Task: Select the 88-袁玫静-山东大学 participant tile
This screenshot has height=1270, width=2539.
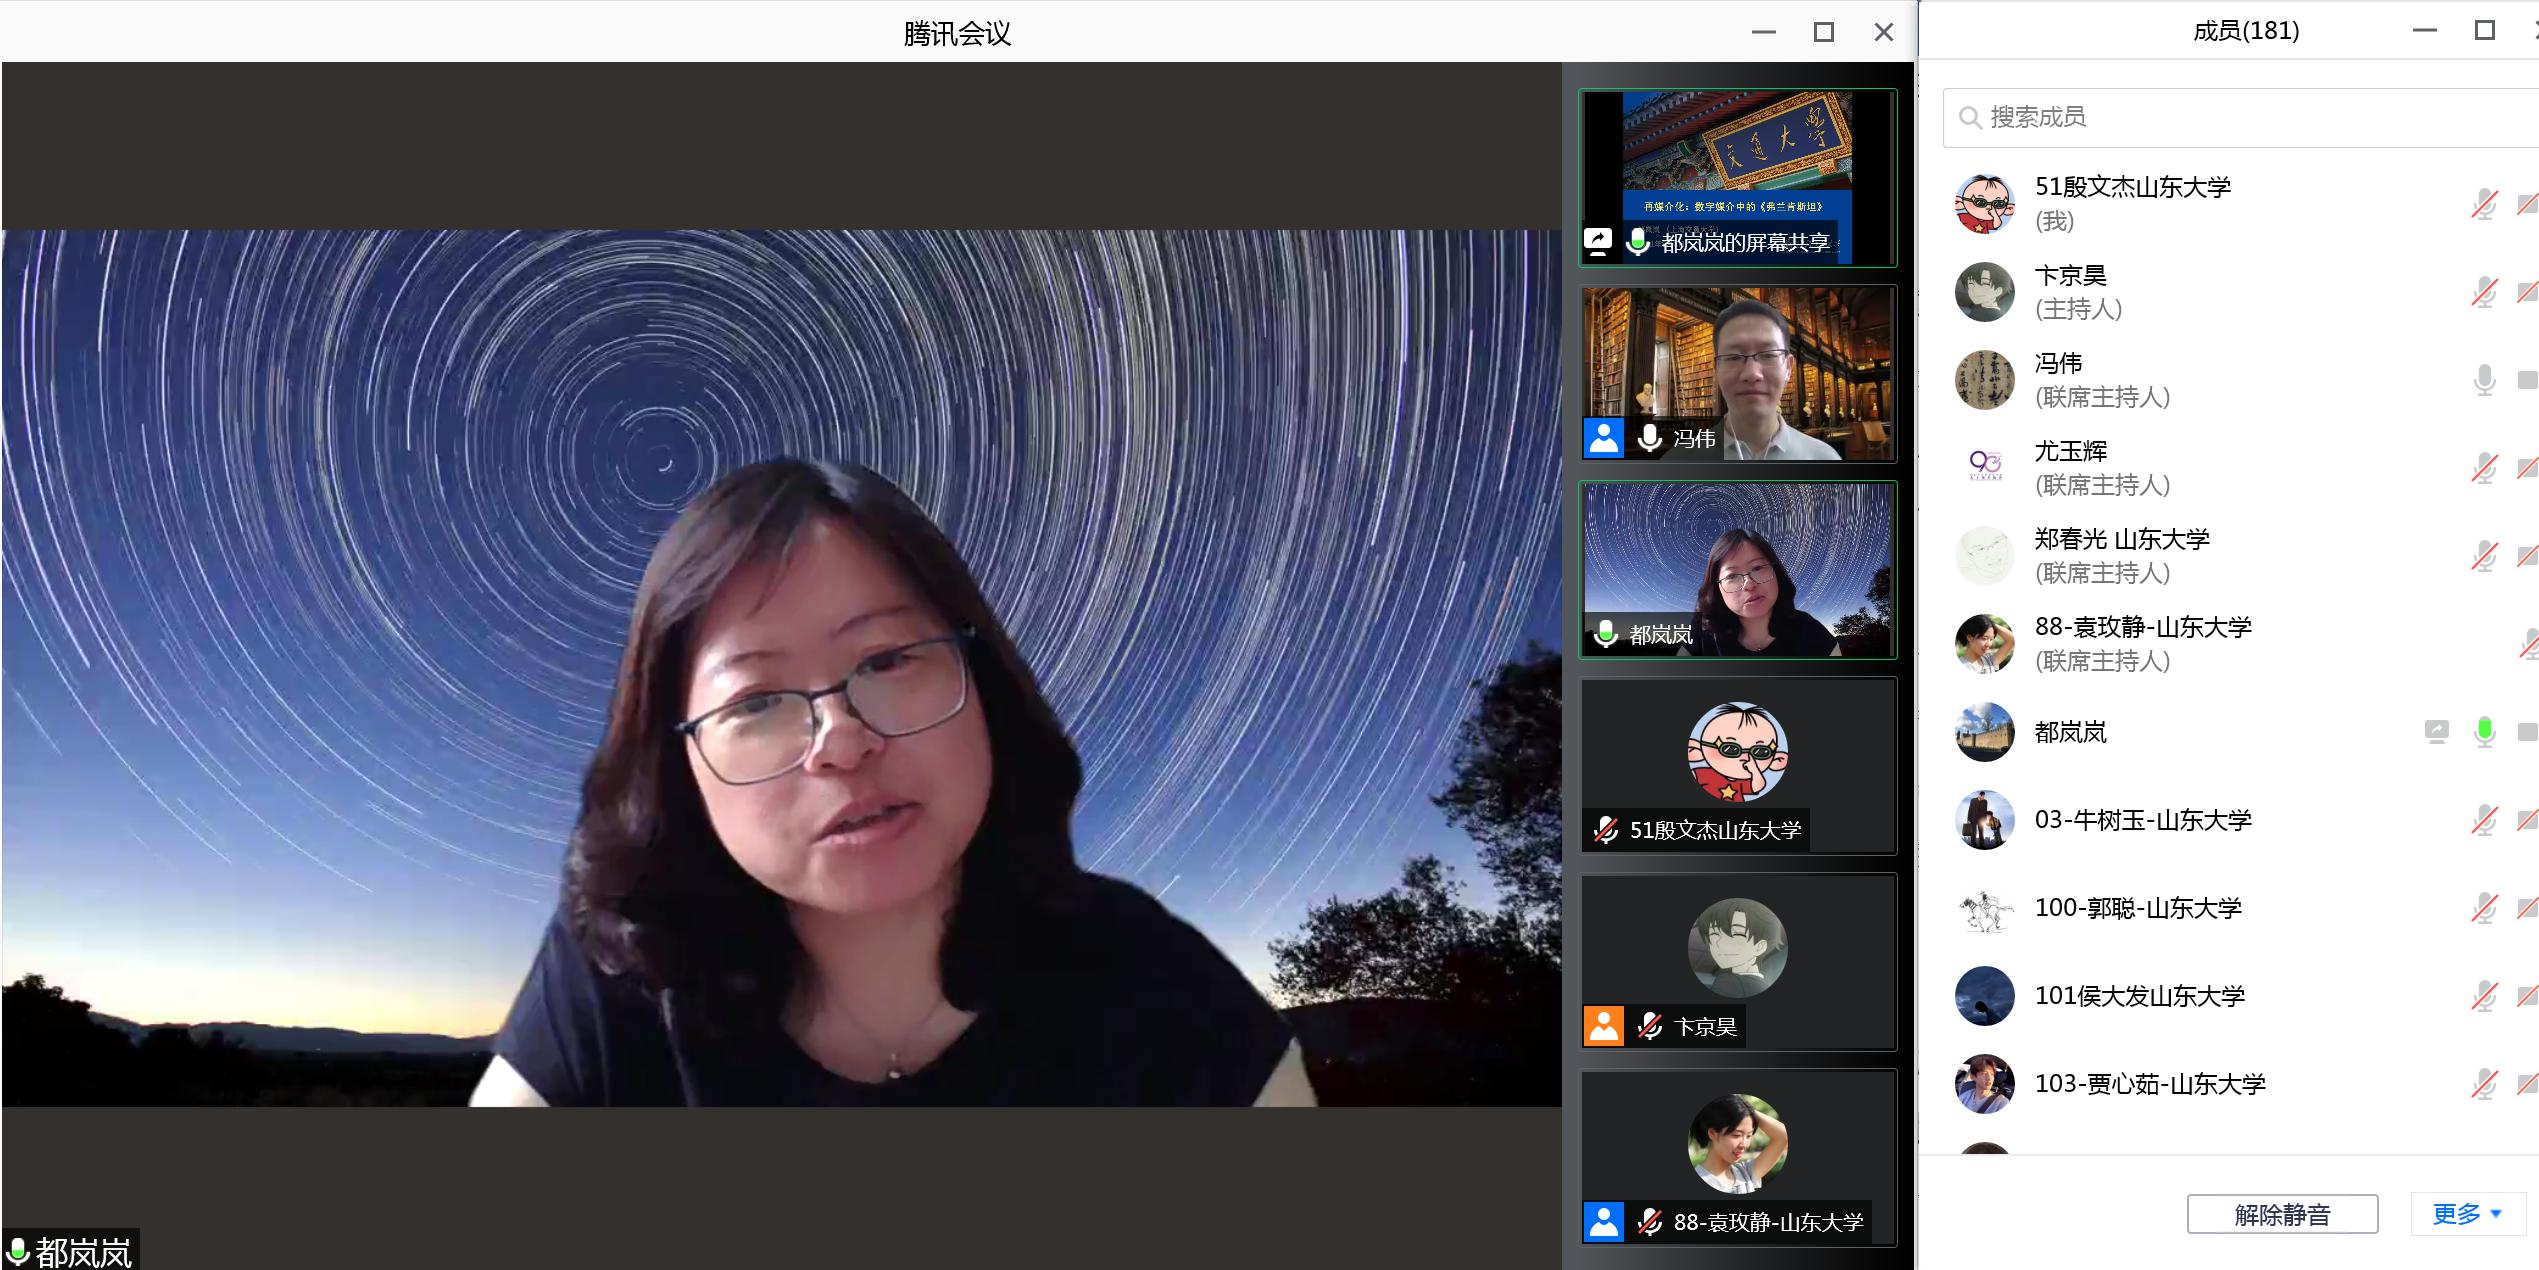Action: [x=1738, y=1158]
